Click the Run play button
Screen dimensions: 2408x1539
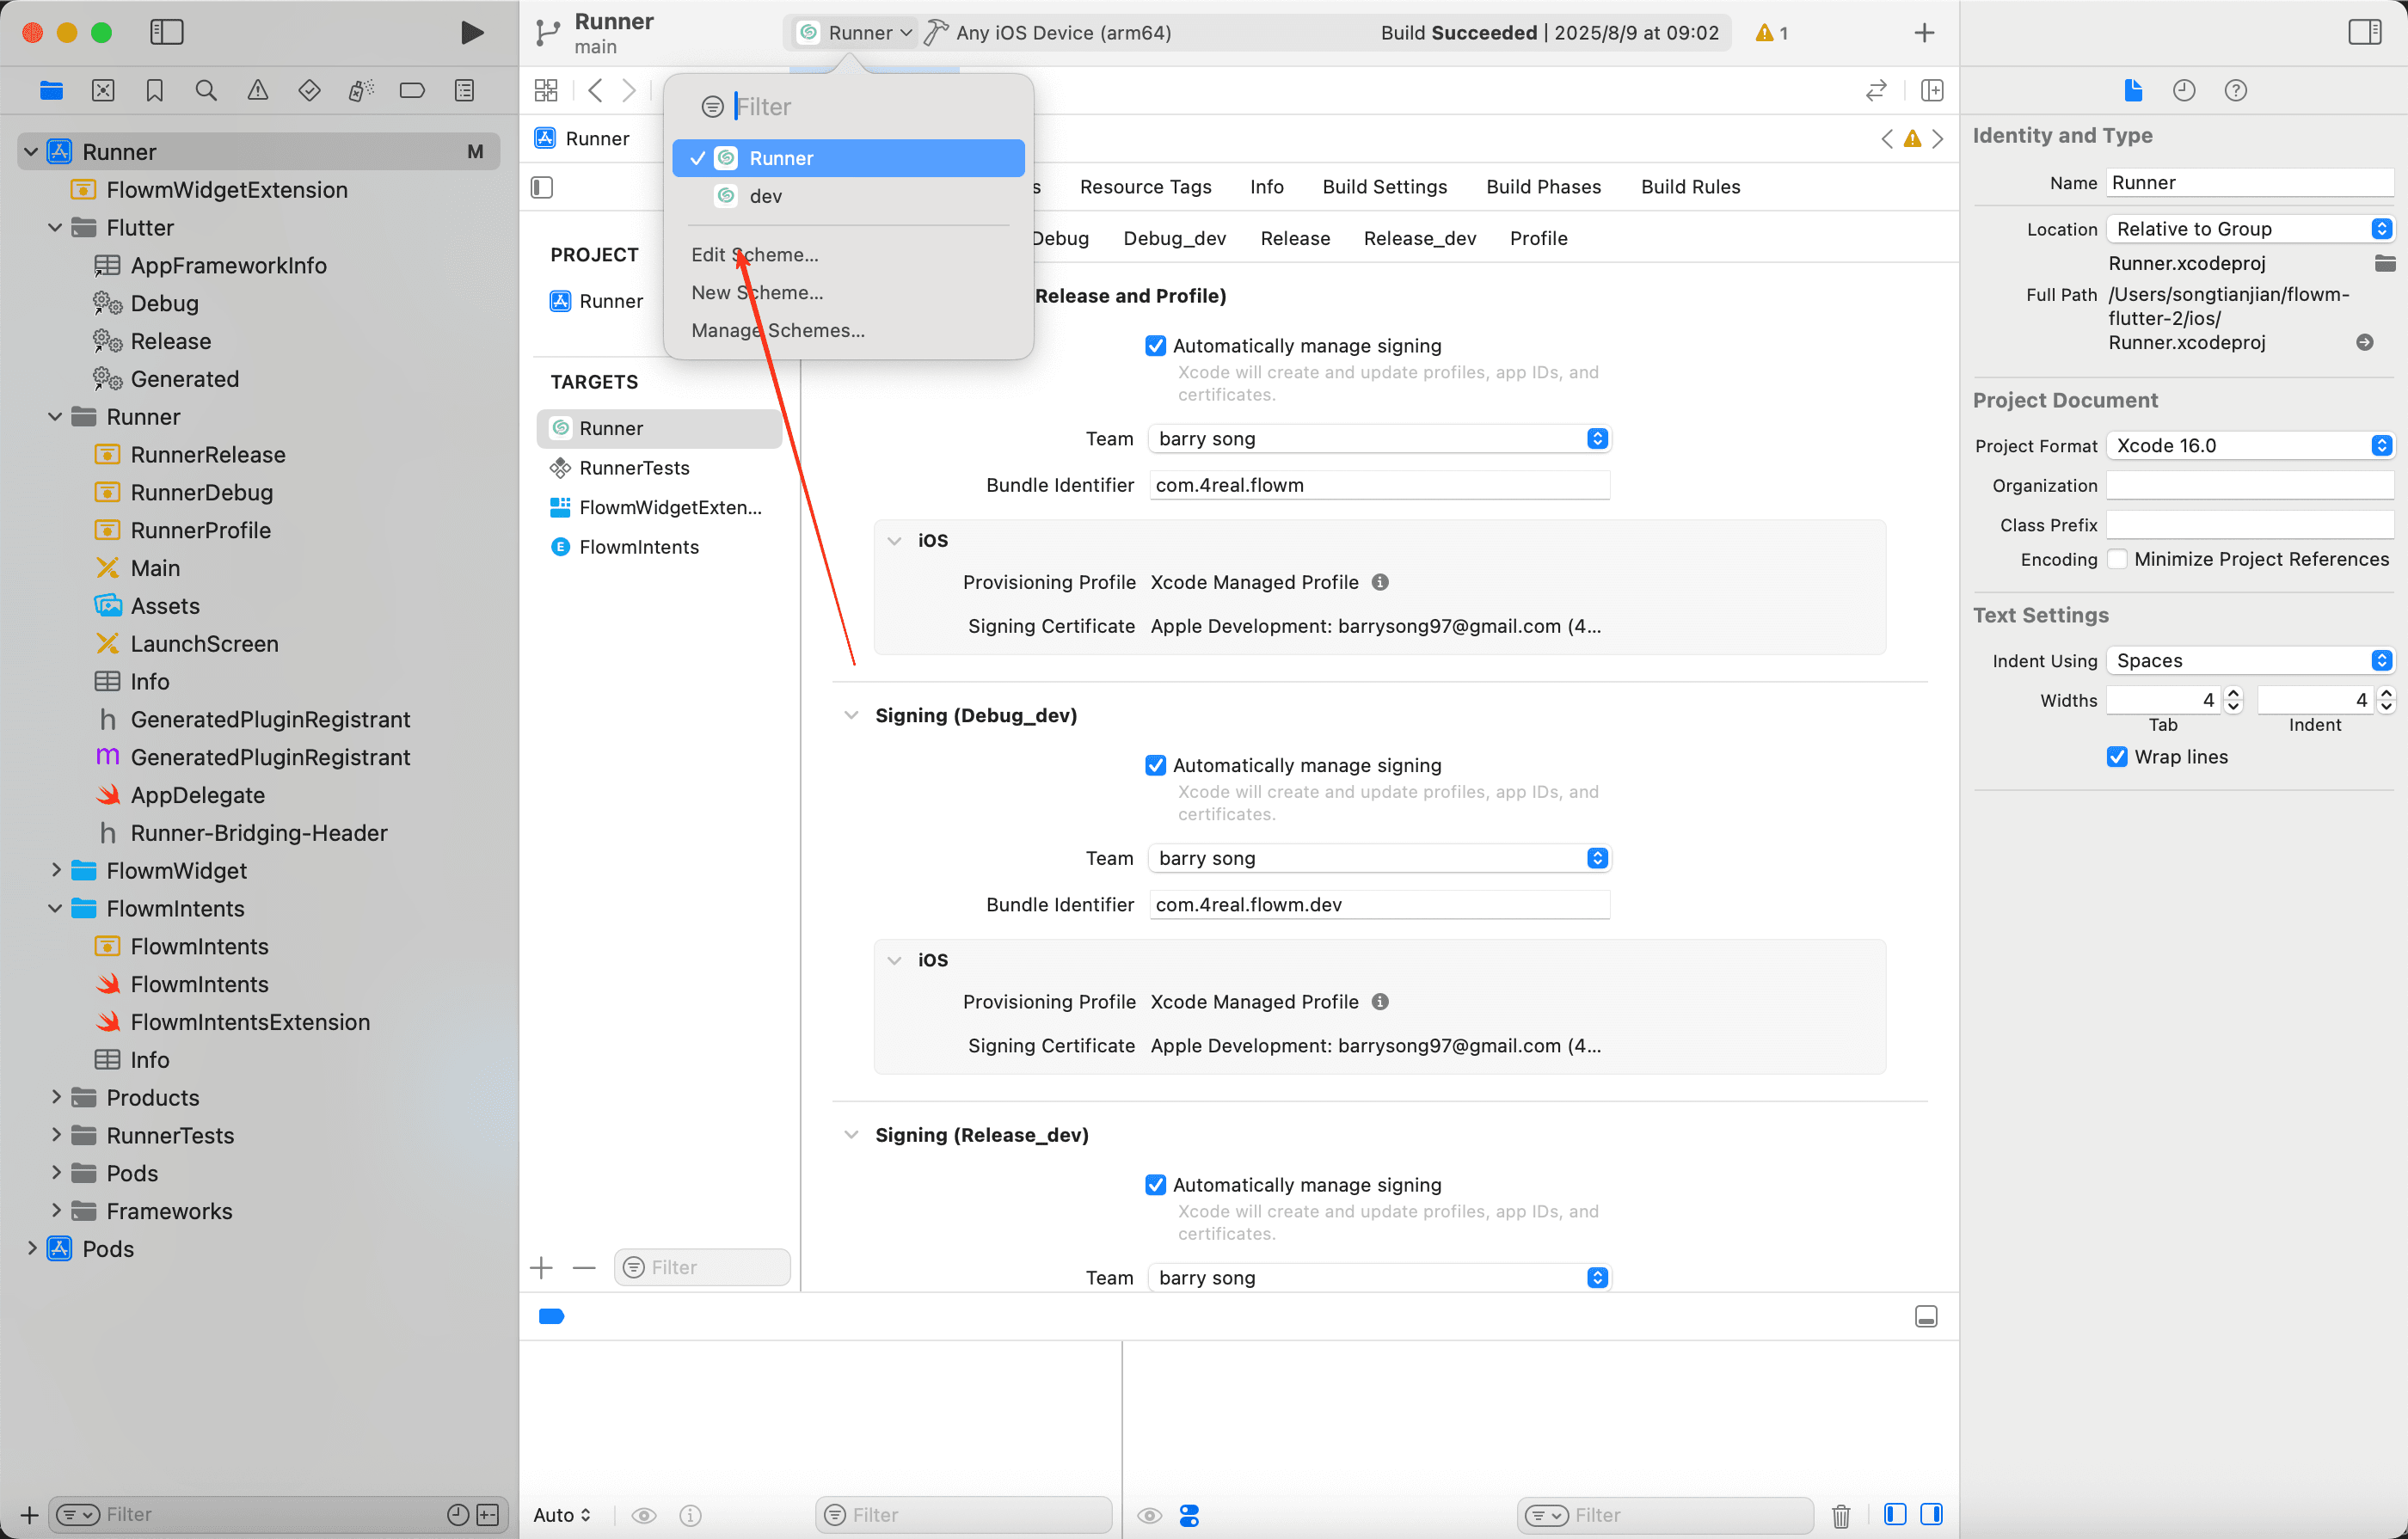(471, 33)
